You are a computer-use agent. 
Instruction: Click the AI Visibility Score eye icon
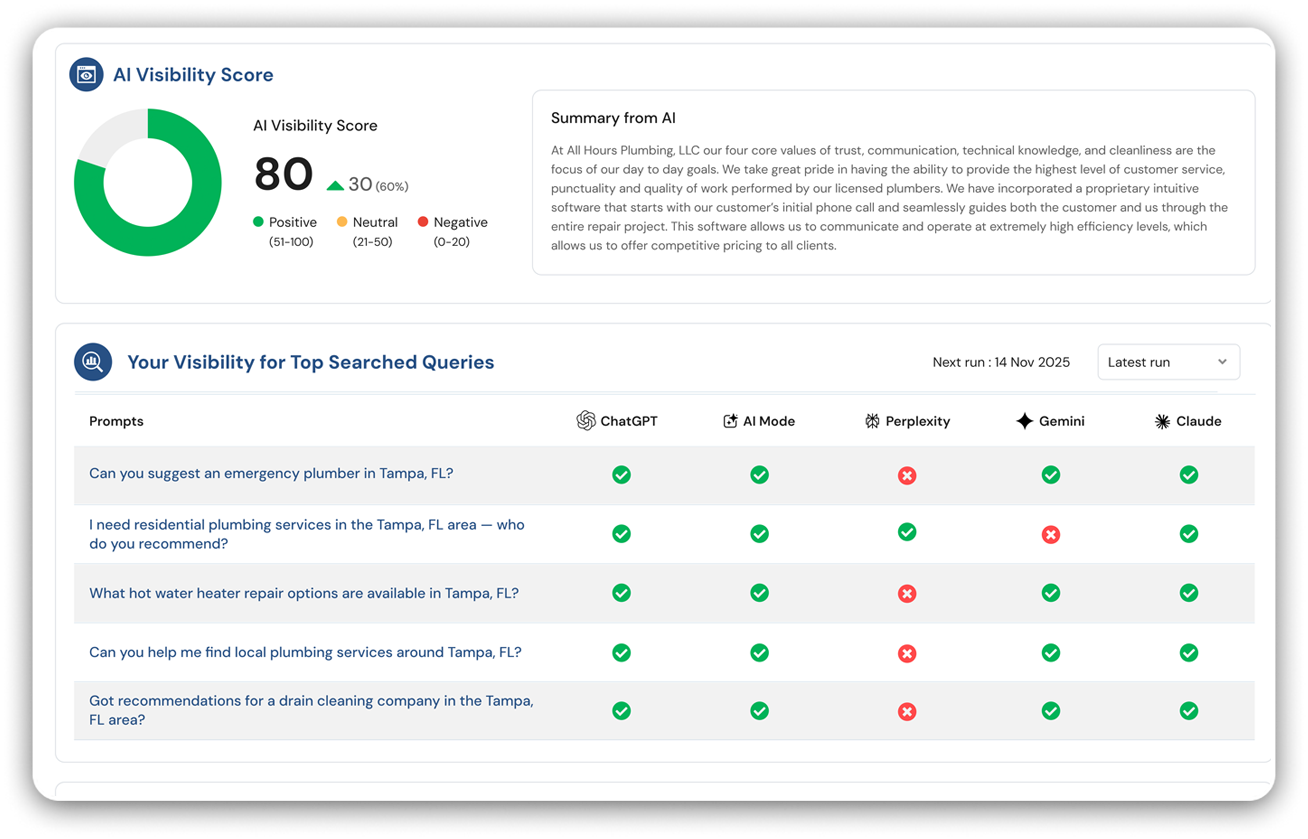coord(86,75)
